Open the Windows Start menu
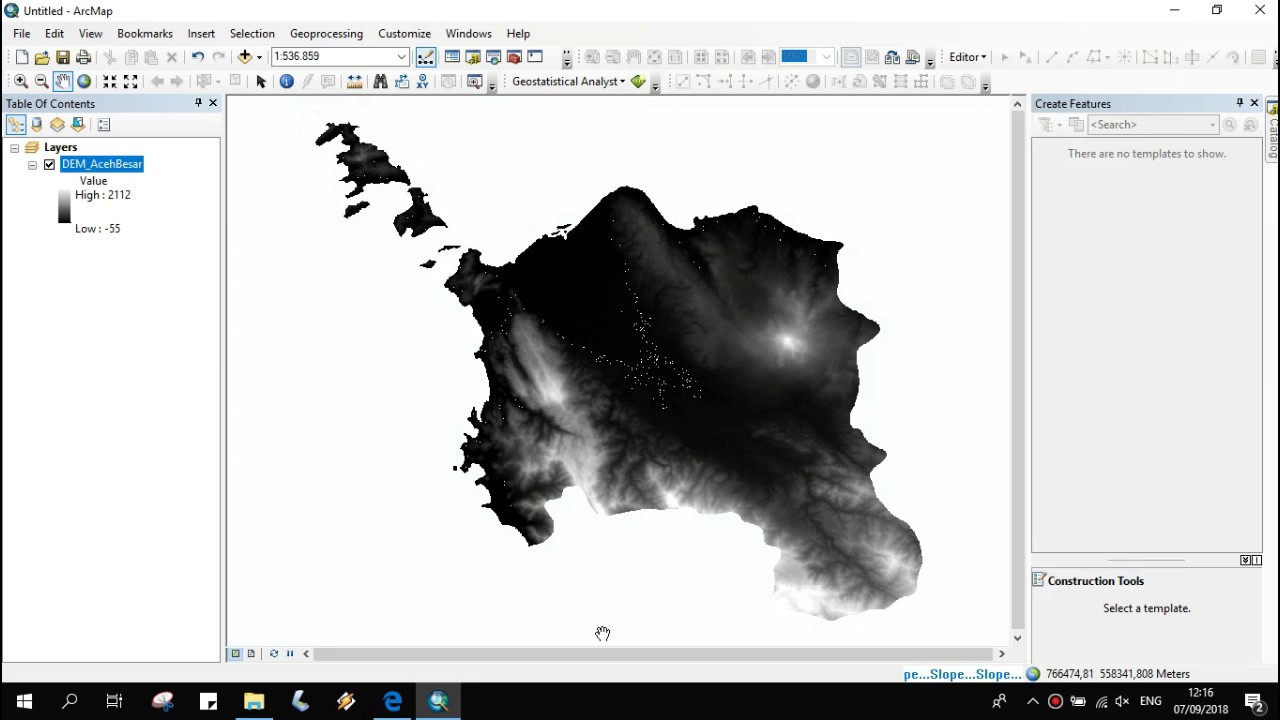The image size is (1280, 720). [x=24, y=702]
